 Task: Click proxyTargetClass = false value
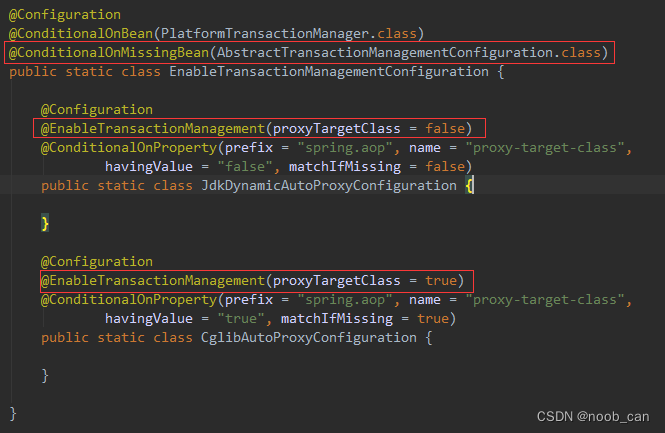(x=445, y=129)
